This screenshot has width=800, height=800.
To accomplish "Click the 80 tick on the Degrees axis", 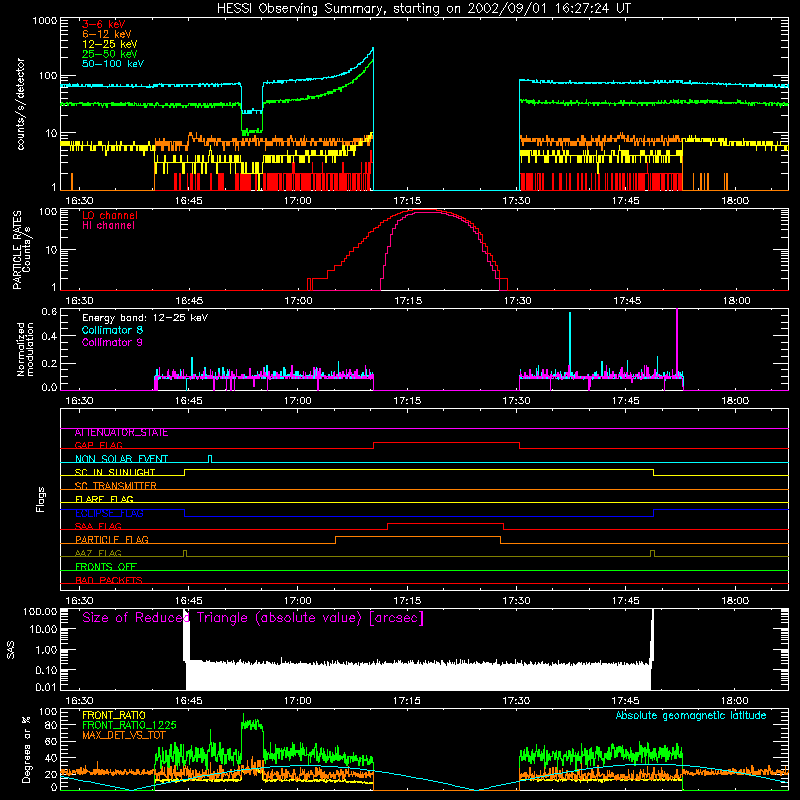I will click(51, 725).
